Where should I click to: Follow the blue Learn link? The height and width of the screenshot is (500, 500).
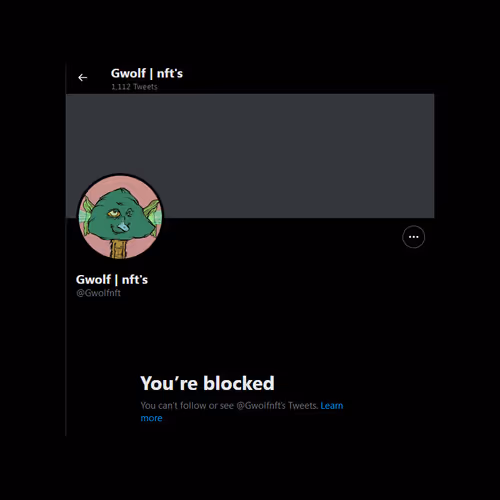(x=332, y=406)
